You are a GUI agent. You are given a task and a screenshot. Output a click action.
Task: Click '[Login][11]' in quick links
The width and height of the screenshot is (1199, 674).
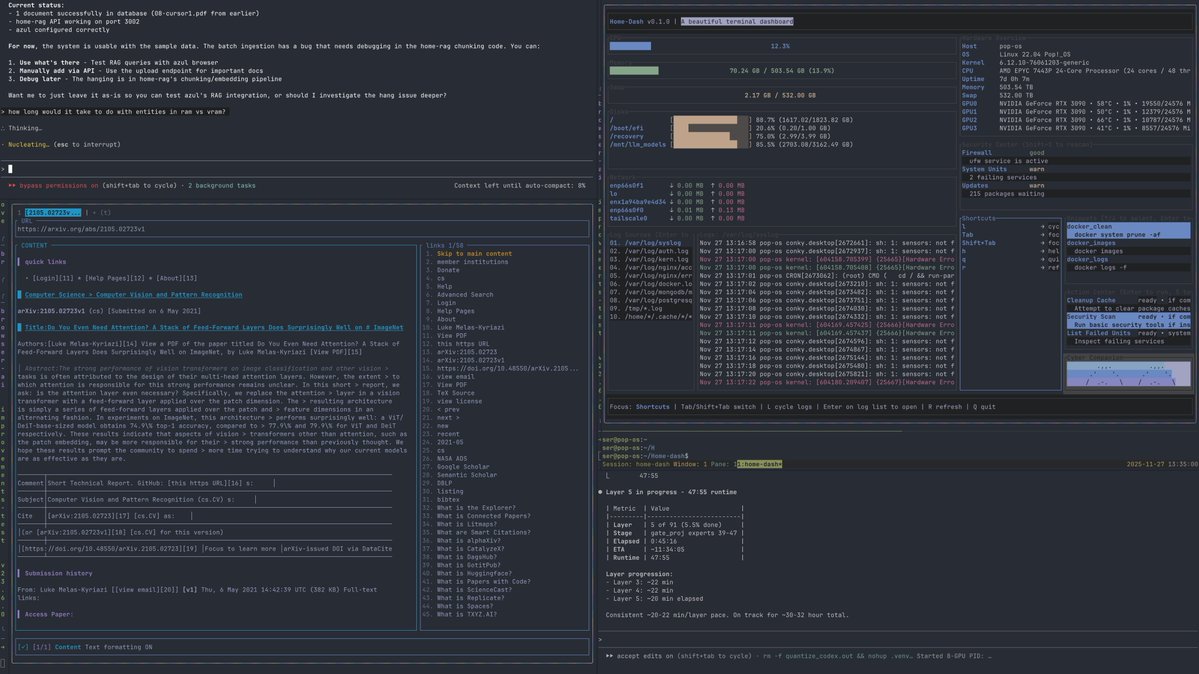coord(54,278)
